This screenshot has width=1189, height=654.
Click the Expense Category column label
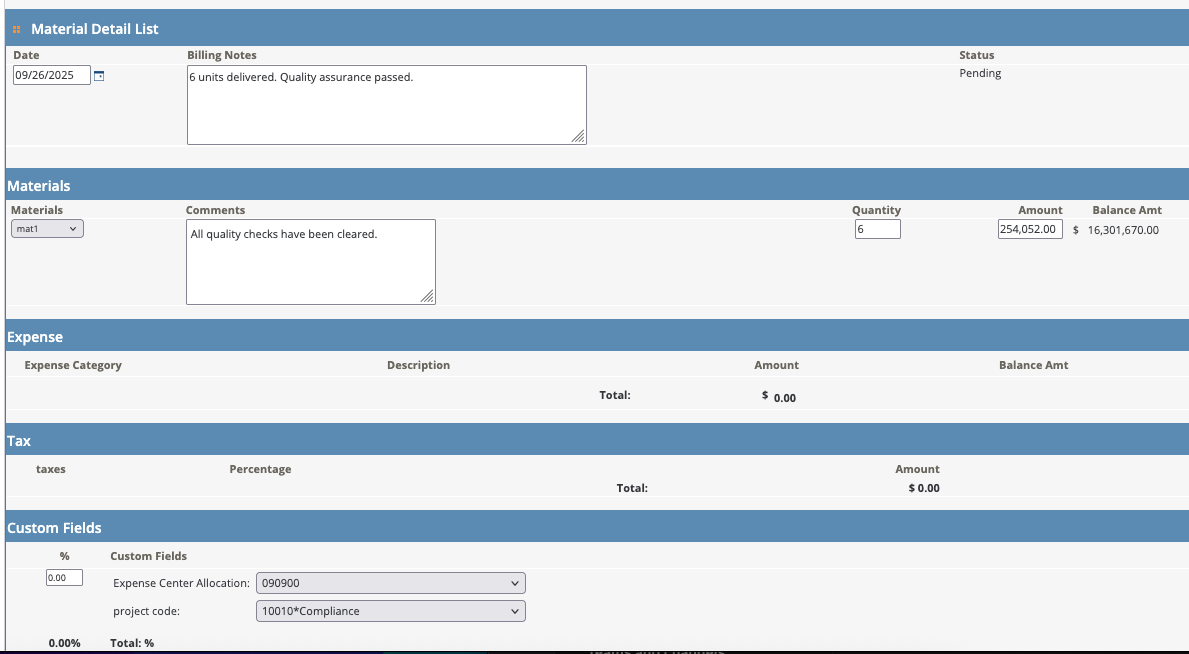tap(73, 366)
